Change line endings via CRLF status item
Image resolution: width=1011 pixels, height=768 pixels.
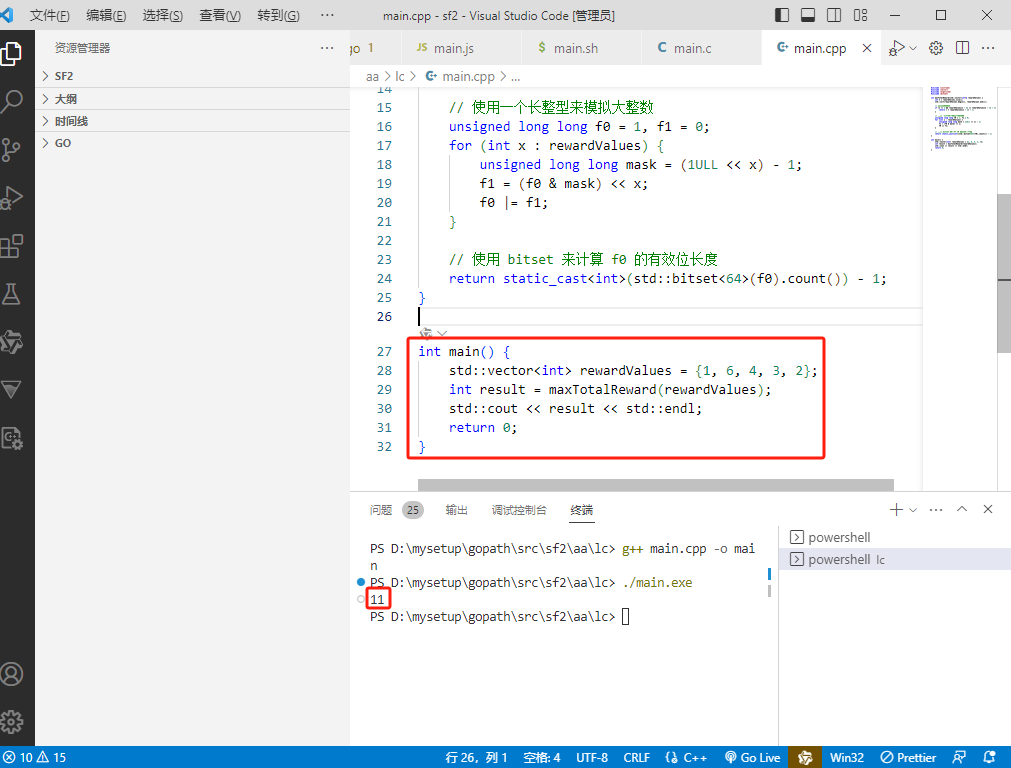click(x=636, y=757)
